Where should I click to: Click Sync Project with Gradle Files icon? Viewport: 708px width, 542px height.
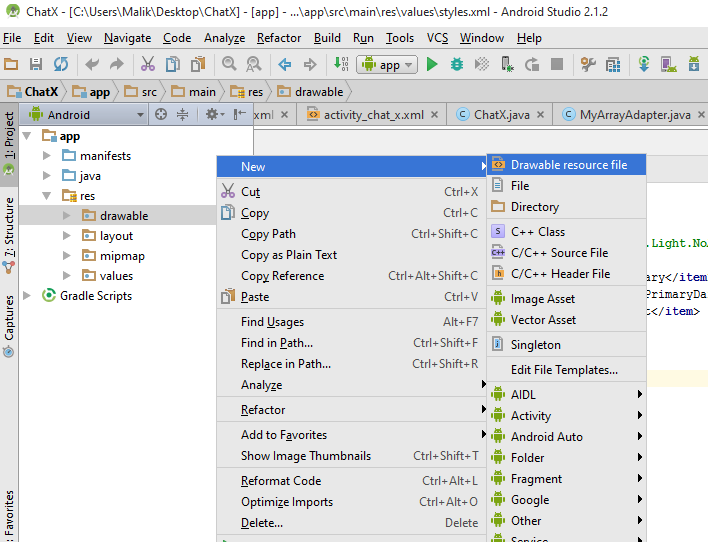click(x=644, y=64)
